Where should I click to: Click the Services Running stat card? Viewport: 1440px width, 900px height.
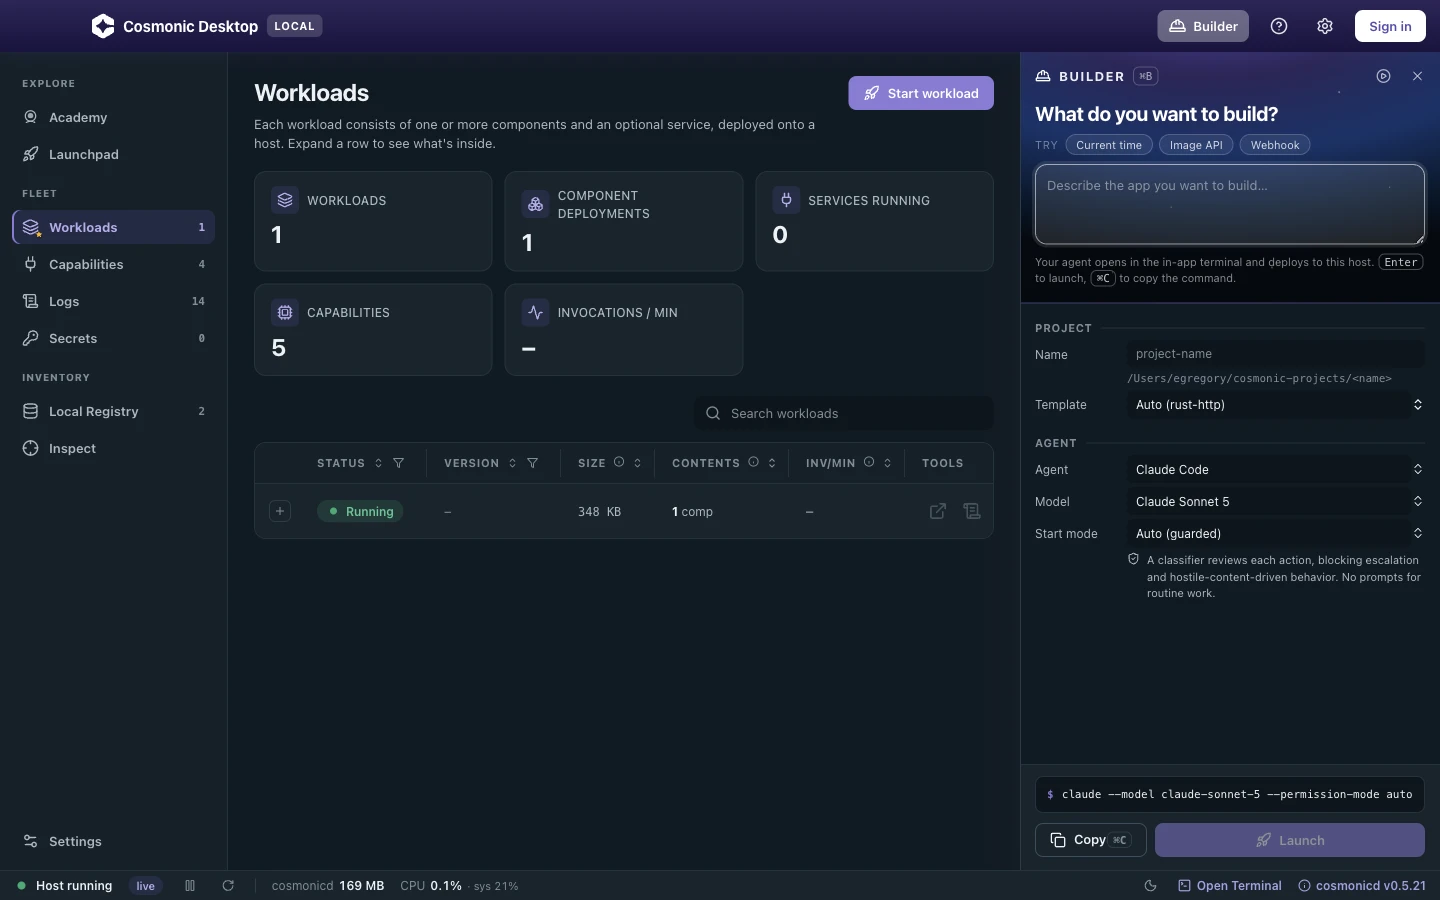tap(875, 221)
